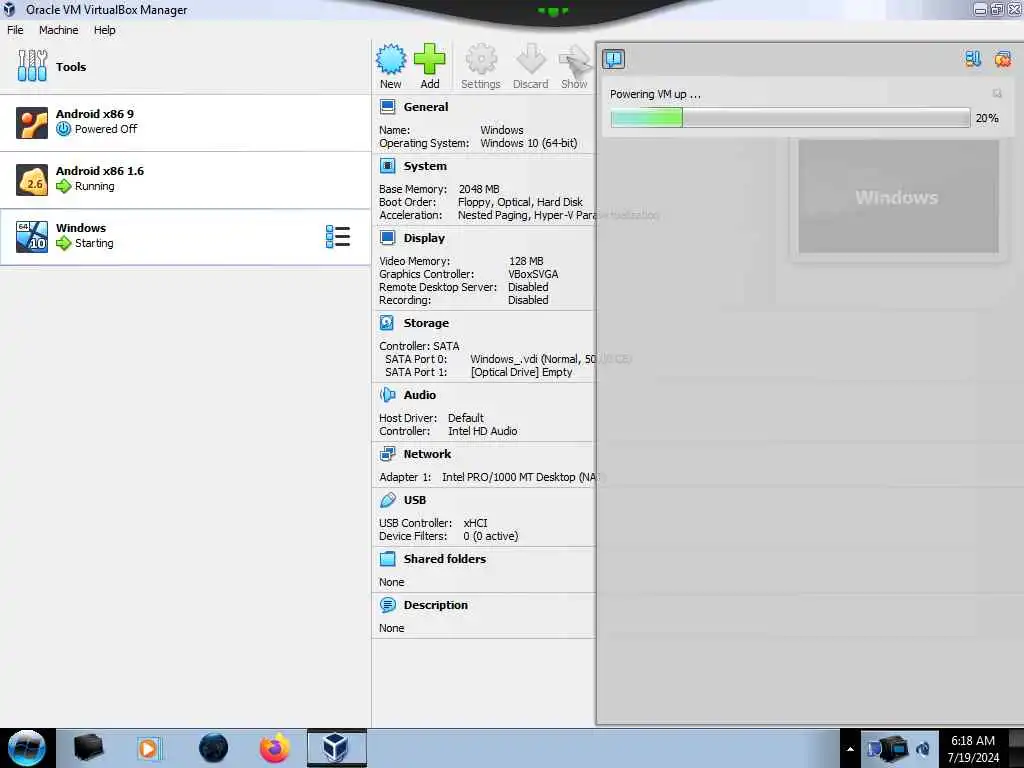1024x768 pixels.
Task: Click the General section icon
Action: pos(387,106)
